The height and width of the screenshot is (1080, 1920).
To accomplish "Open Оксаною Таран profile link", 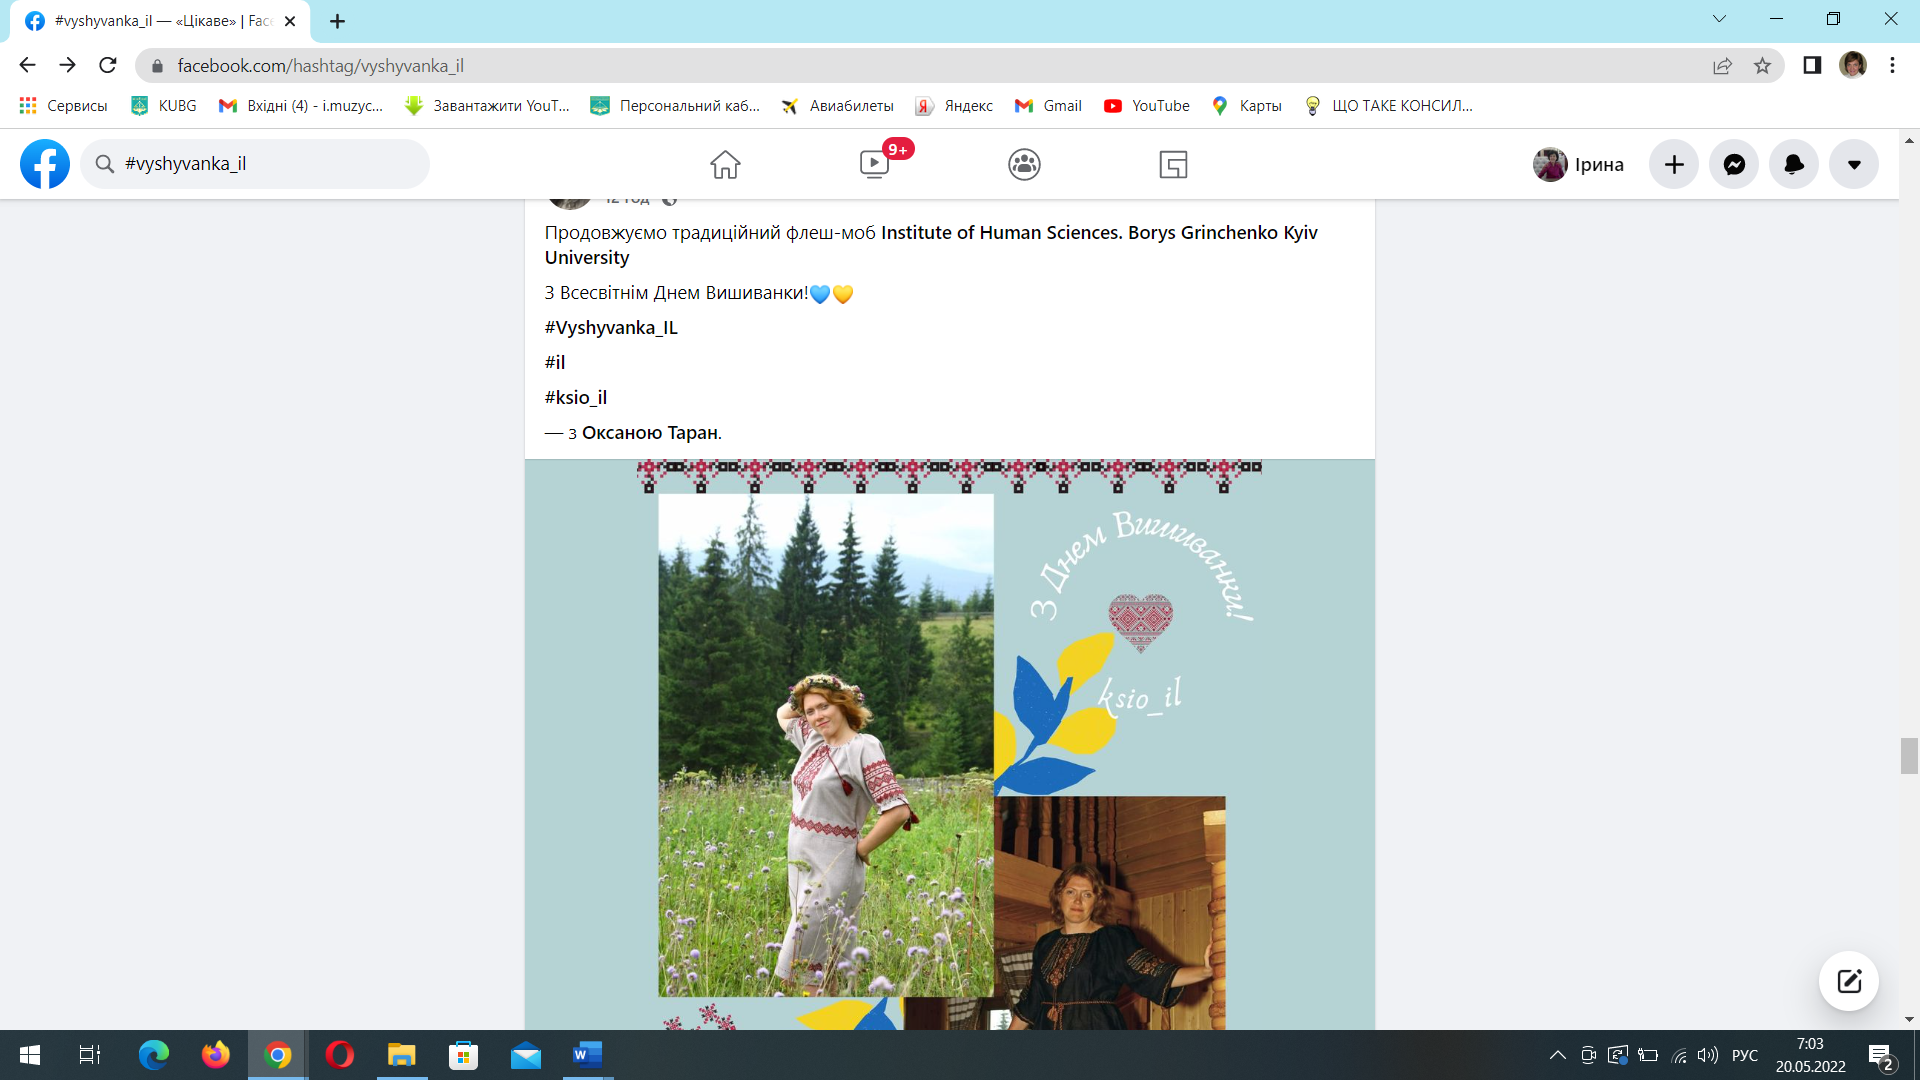I will point(650,432).
